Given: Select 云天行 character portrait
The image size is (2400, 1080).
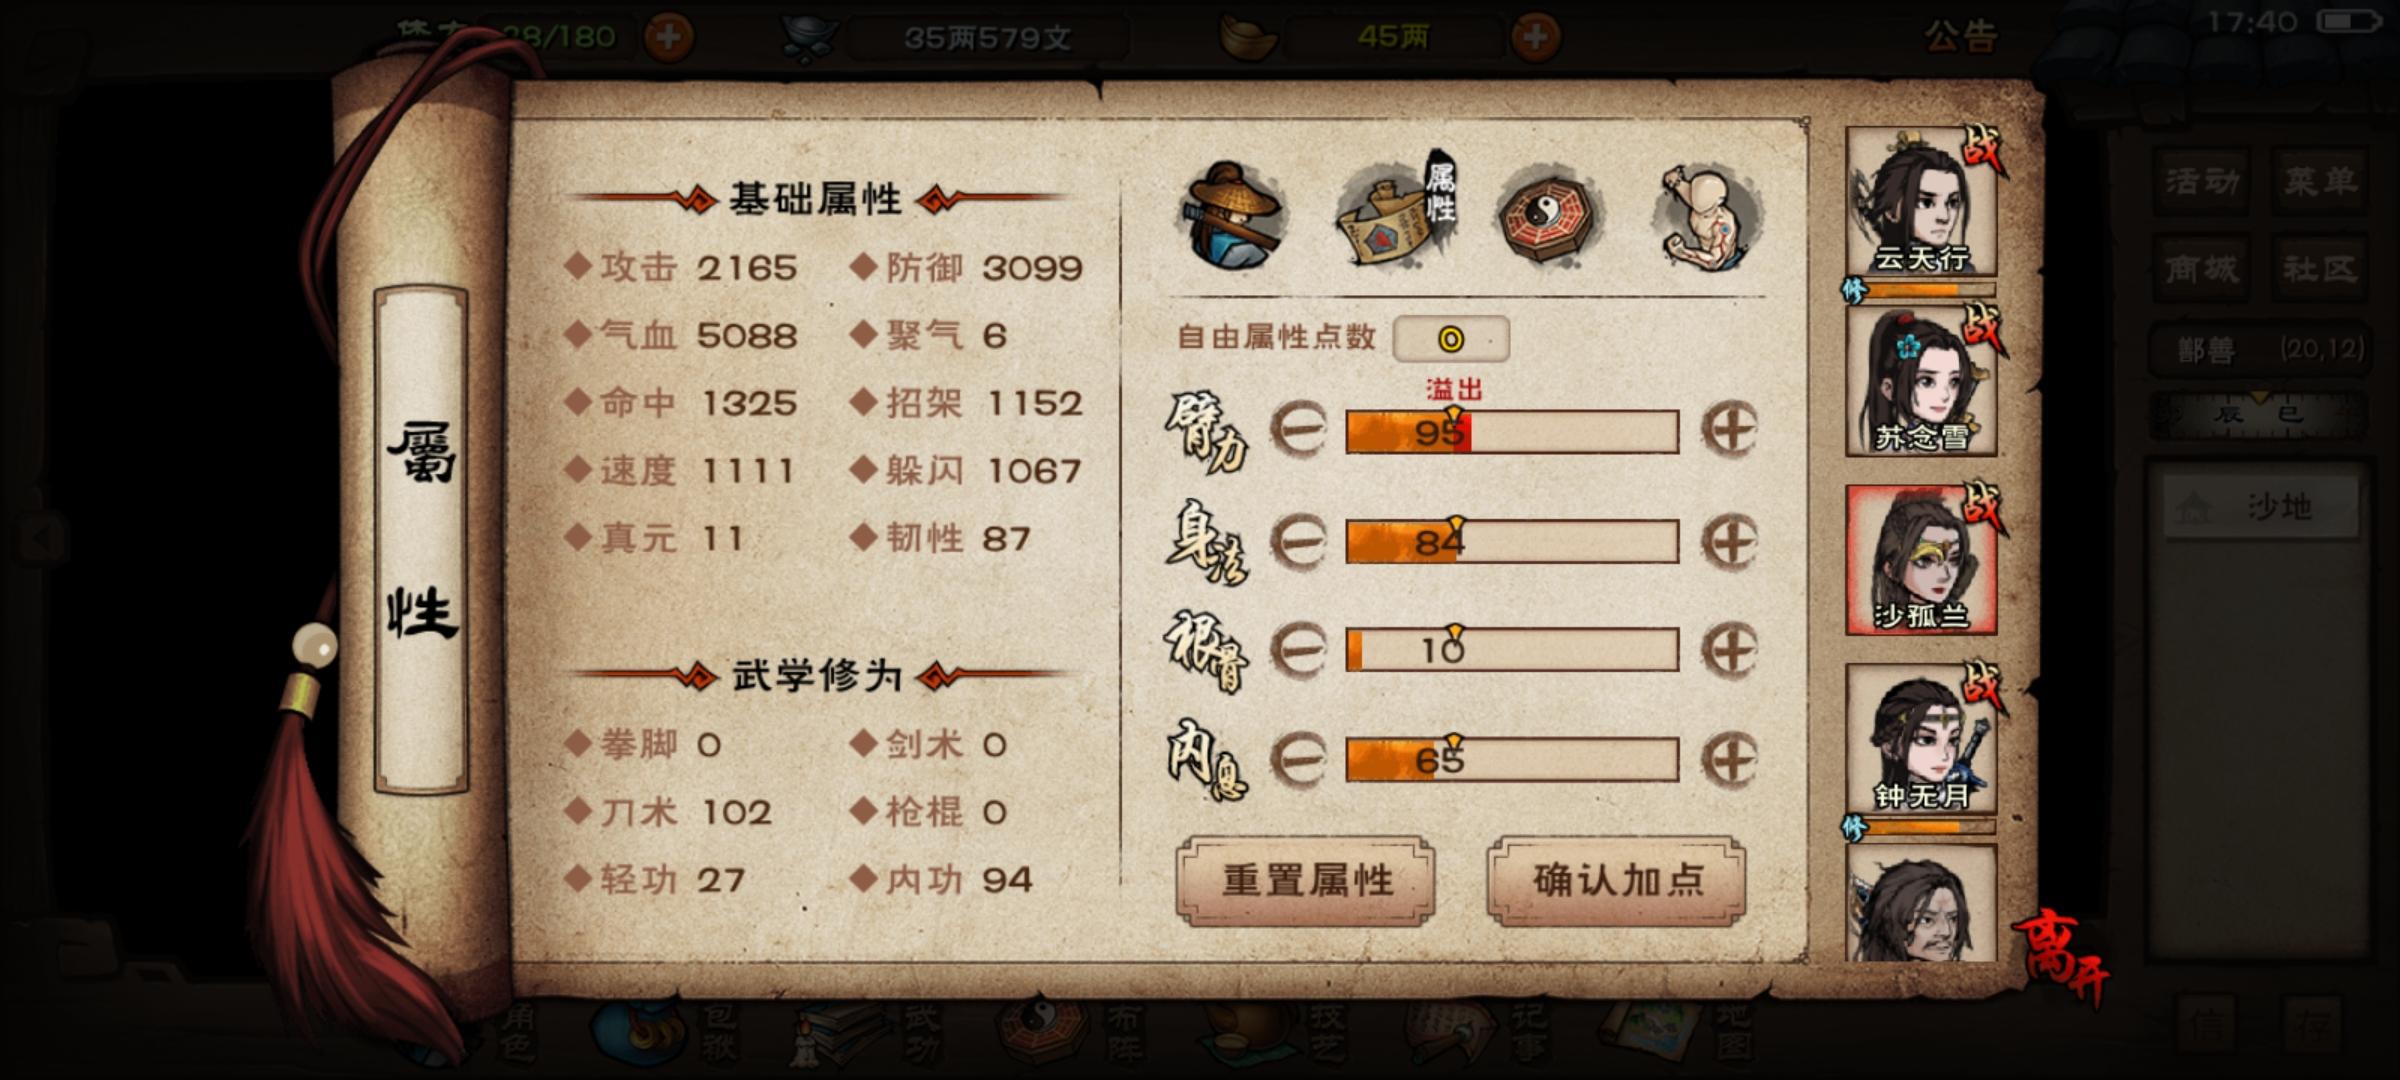Looking at the screenshot, I should 1921,201.
